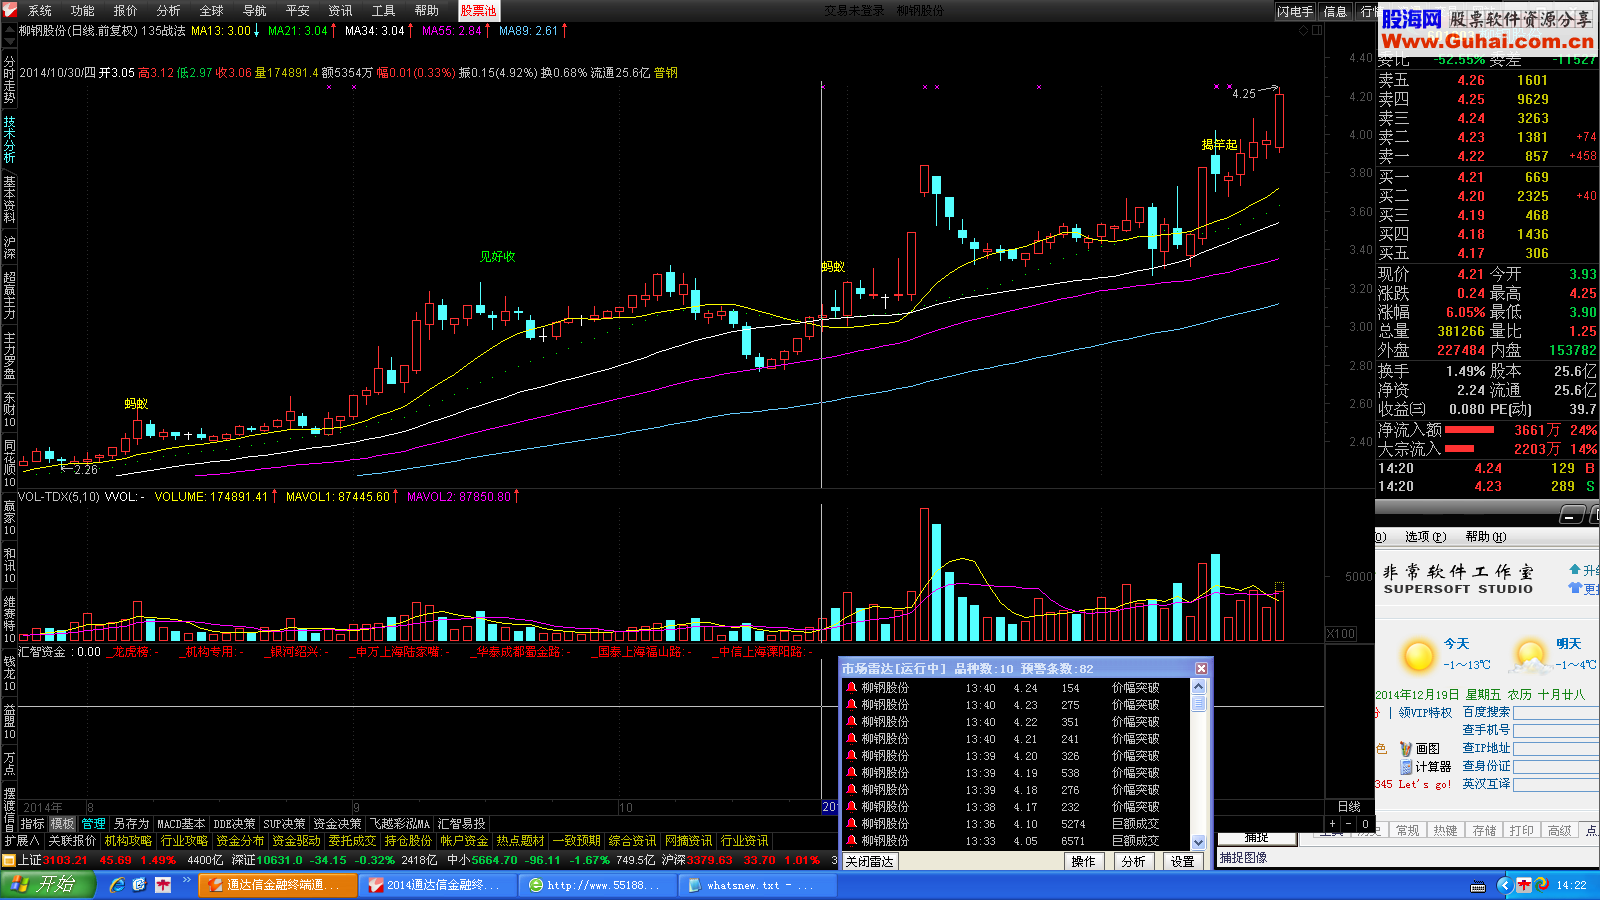
Task: Click the colorful swirl tray icon
Action: click(x=1542, y=885)
